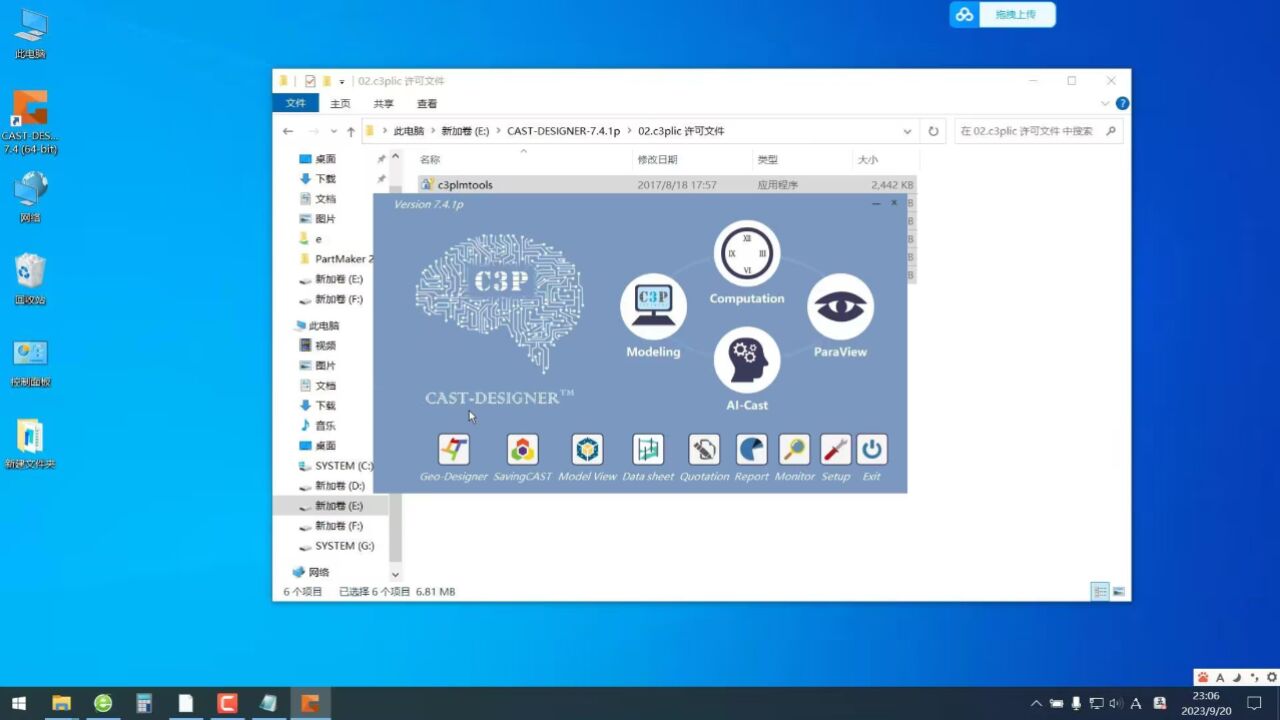Open the 文件 menu tab
The height and width of the screenshot is (720, 1280).
pos(295,104)
